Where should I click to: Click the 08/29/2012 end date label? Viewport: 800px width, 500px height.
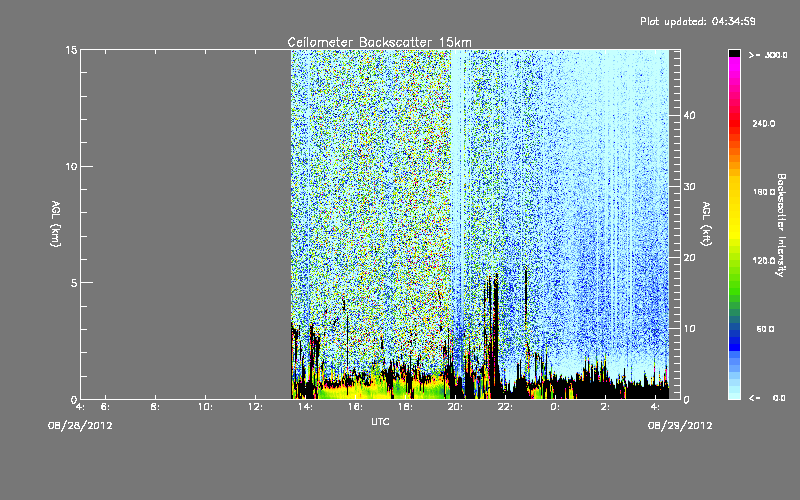click(680, 426)
